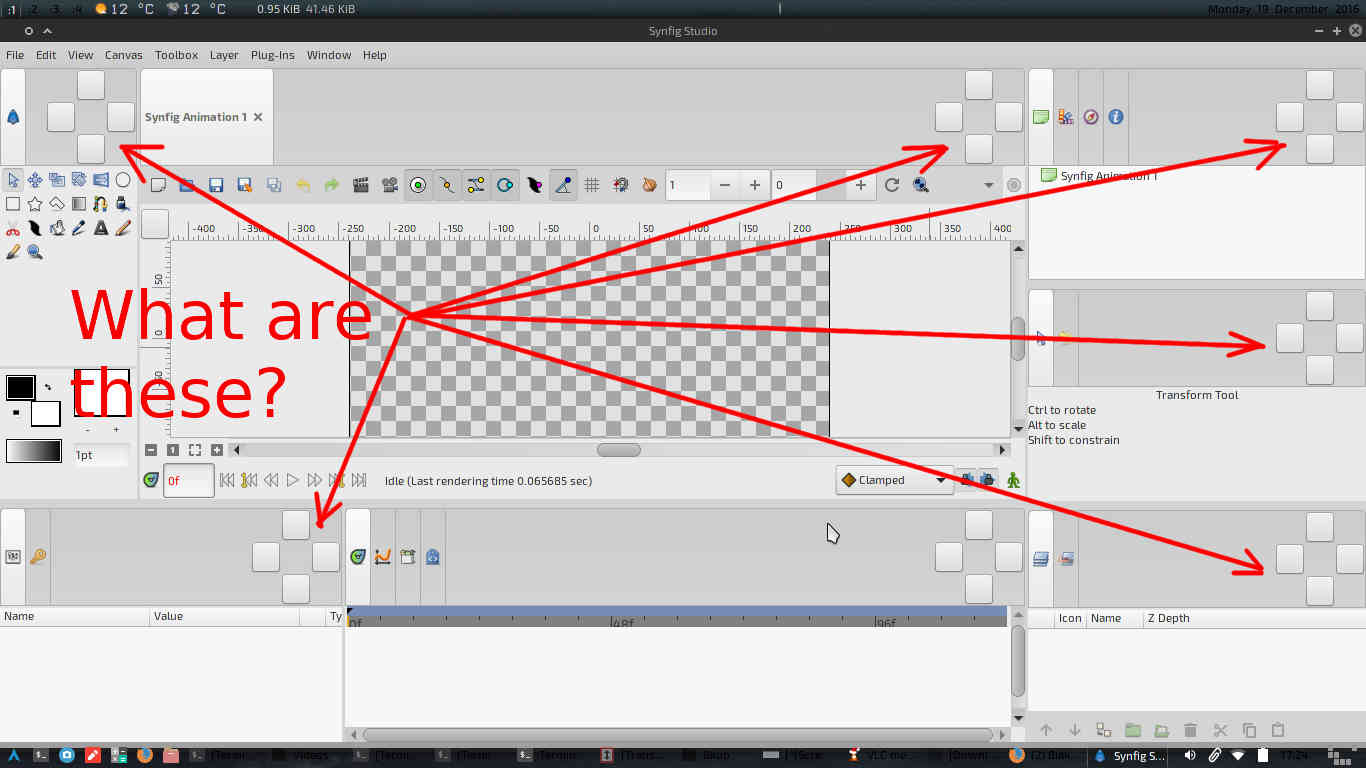Select the Brush tool
The width and height of the screenshot is (1366, 768).
13,252
